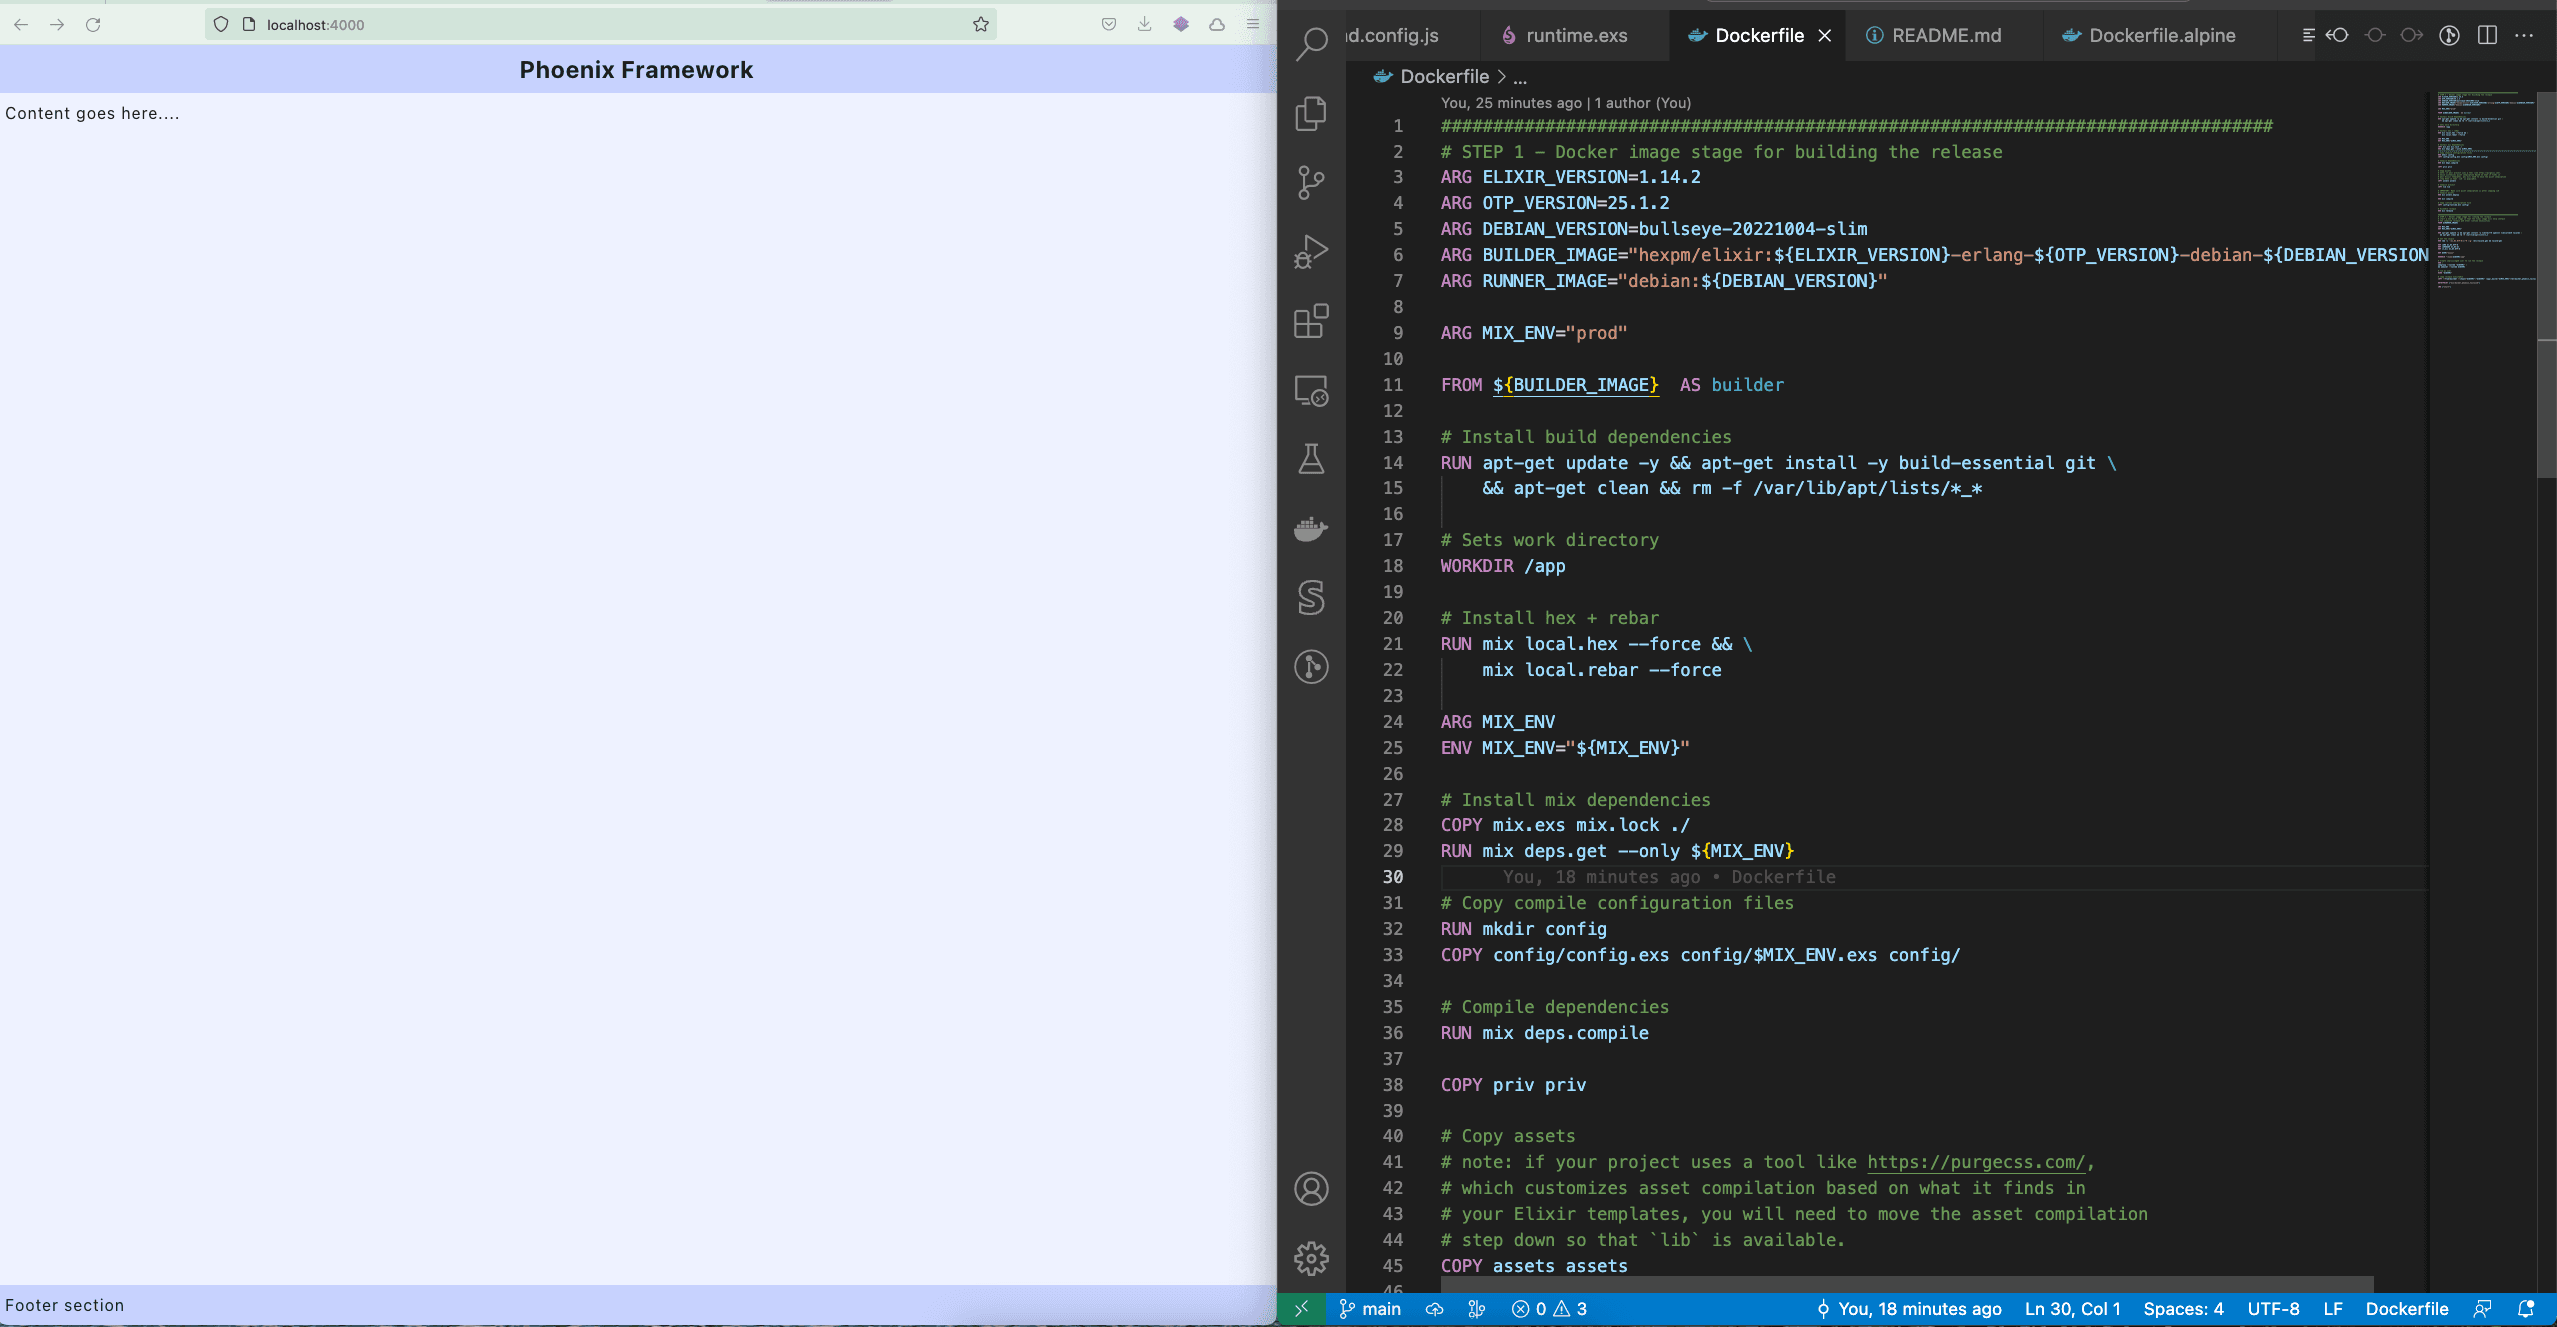Open VS Code Settings gear
Viewport: 2557px width, 1327px height.
1311,1258
